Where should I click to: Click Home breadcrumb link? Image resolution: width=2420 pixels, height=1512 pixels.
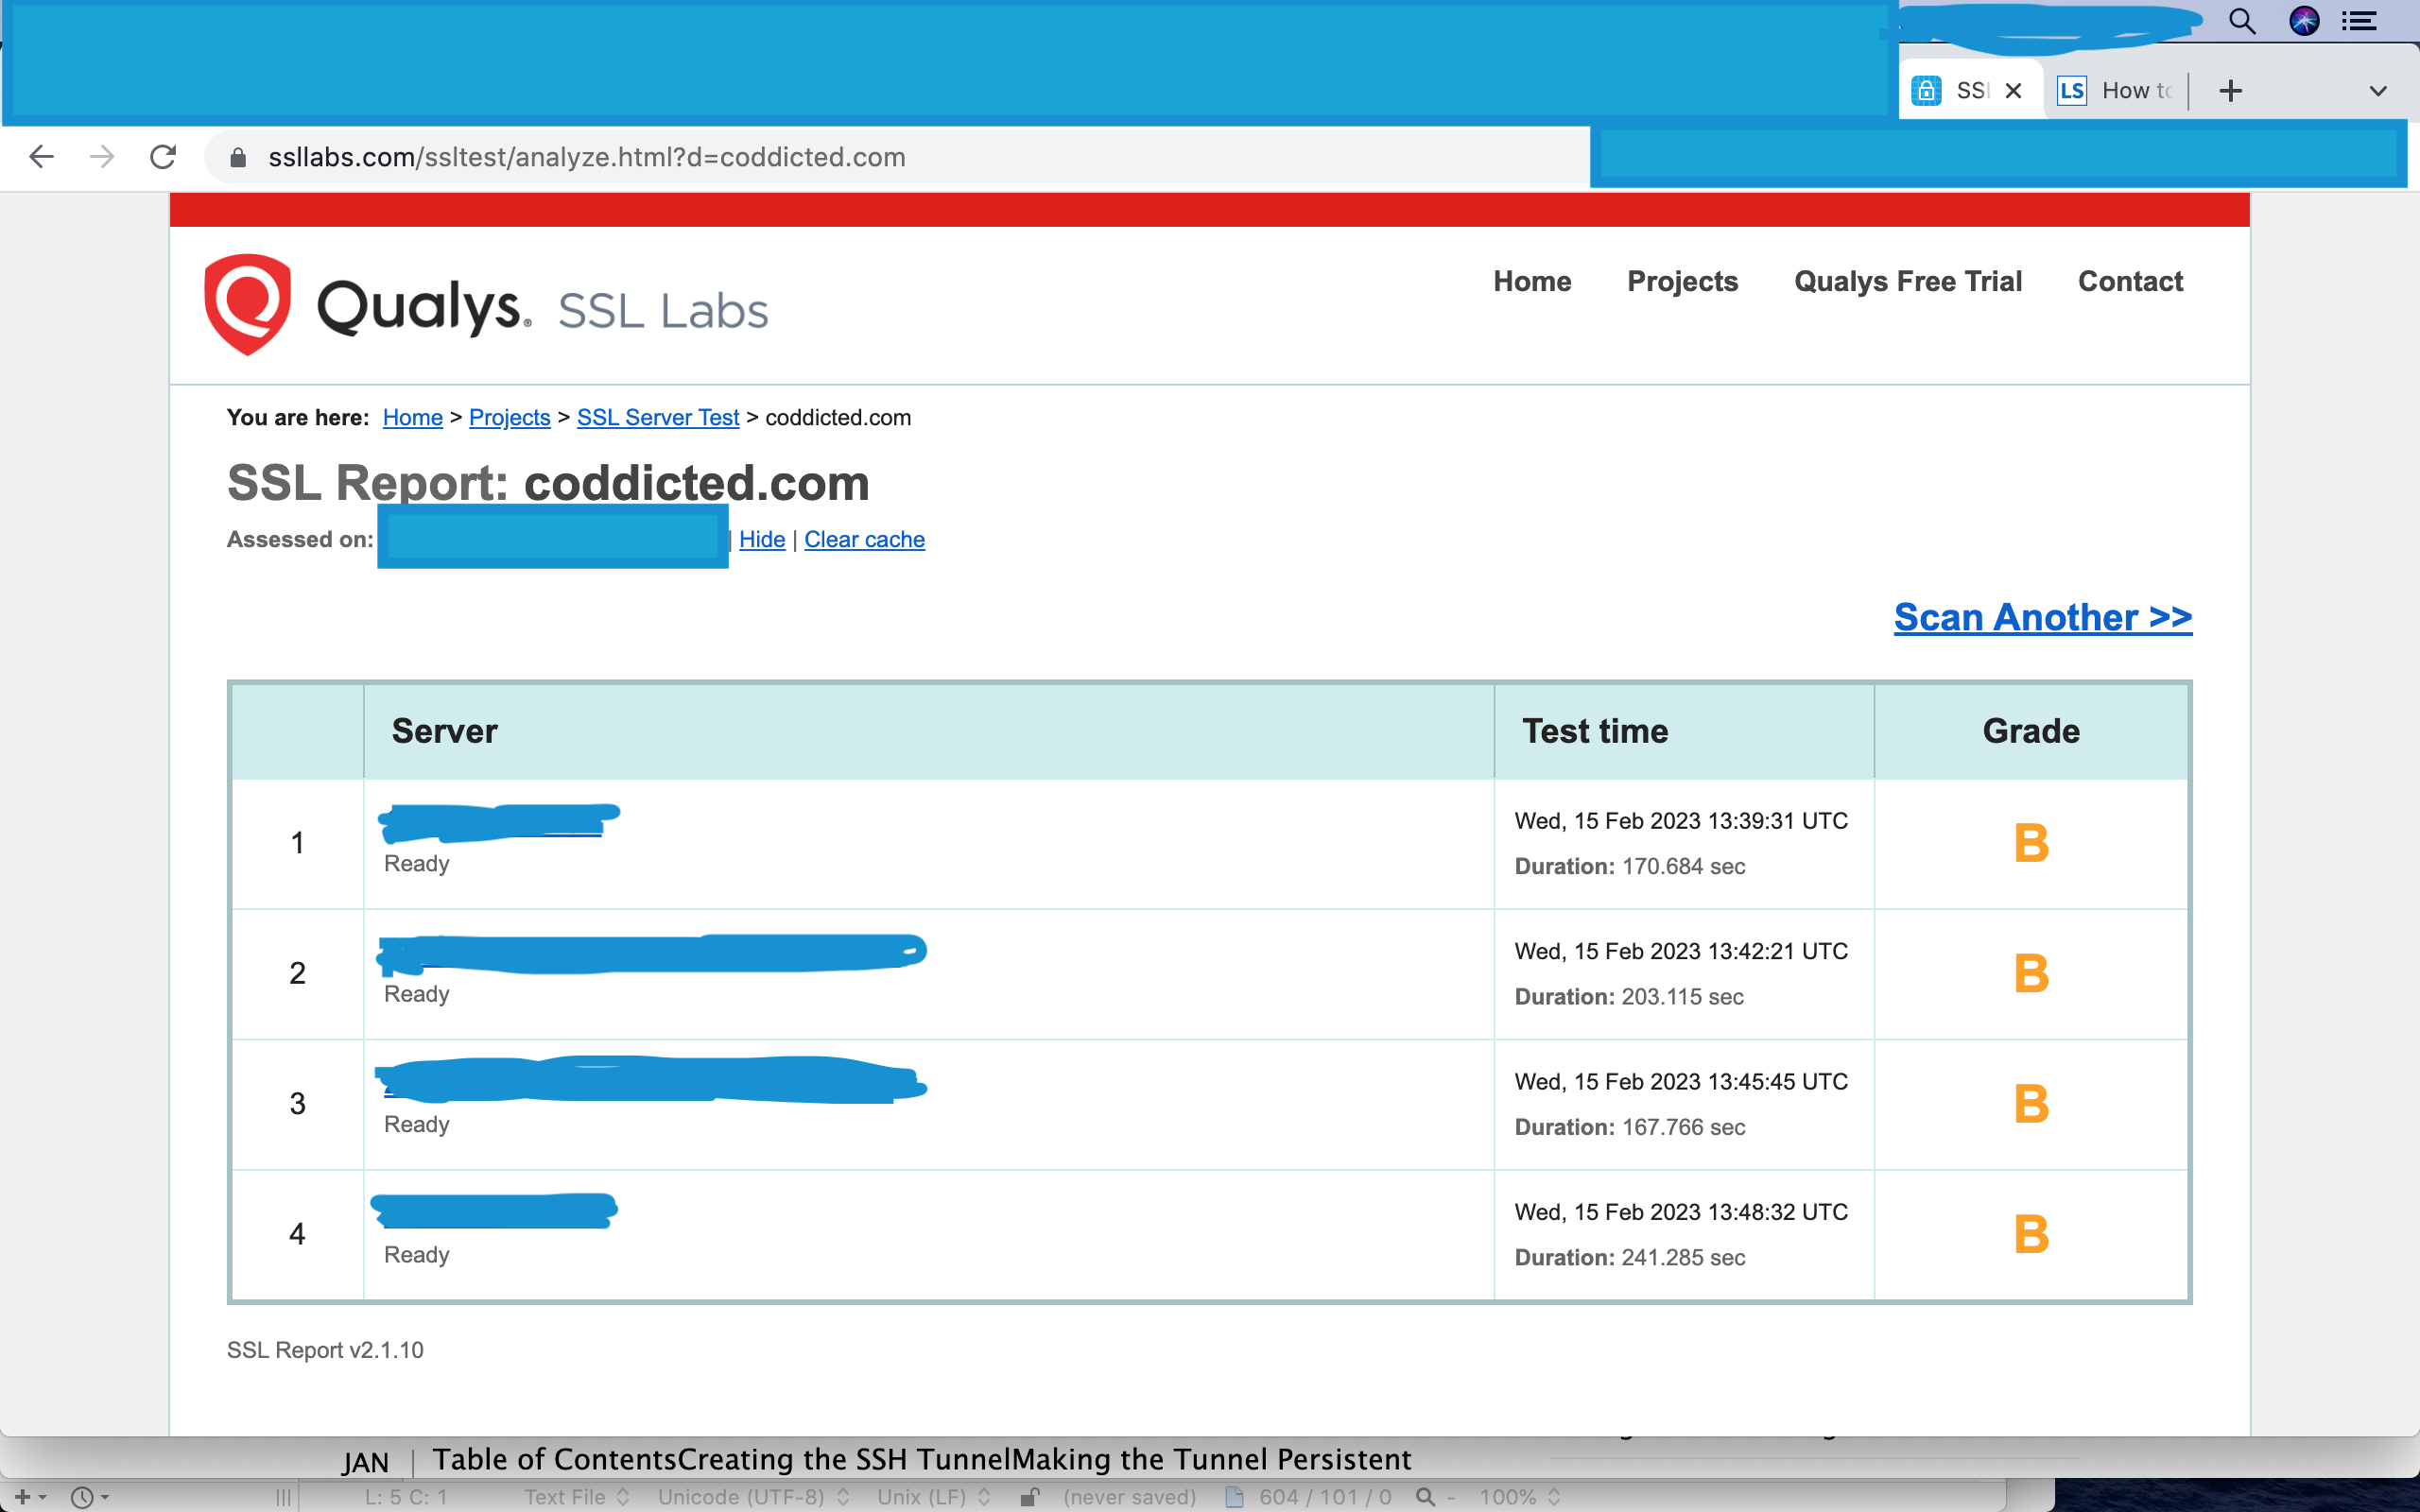[412, 418]
